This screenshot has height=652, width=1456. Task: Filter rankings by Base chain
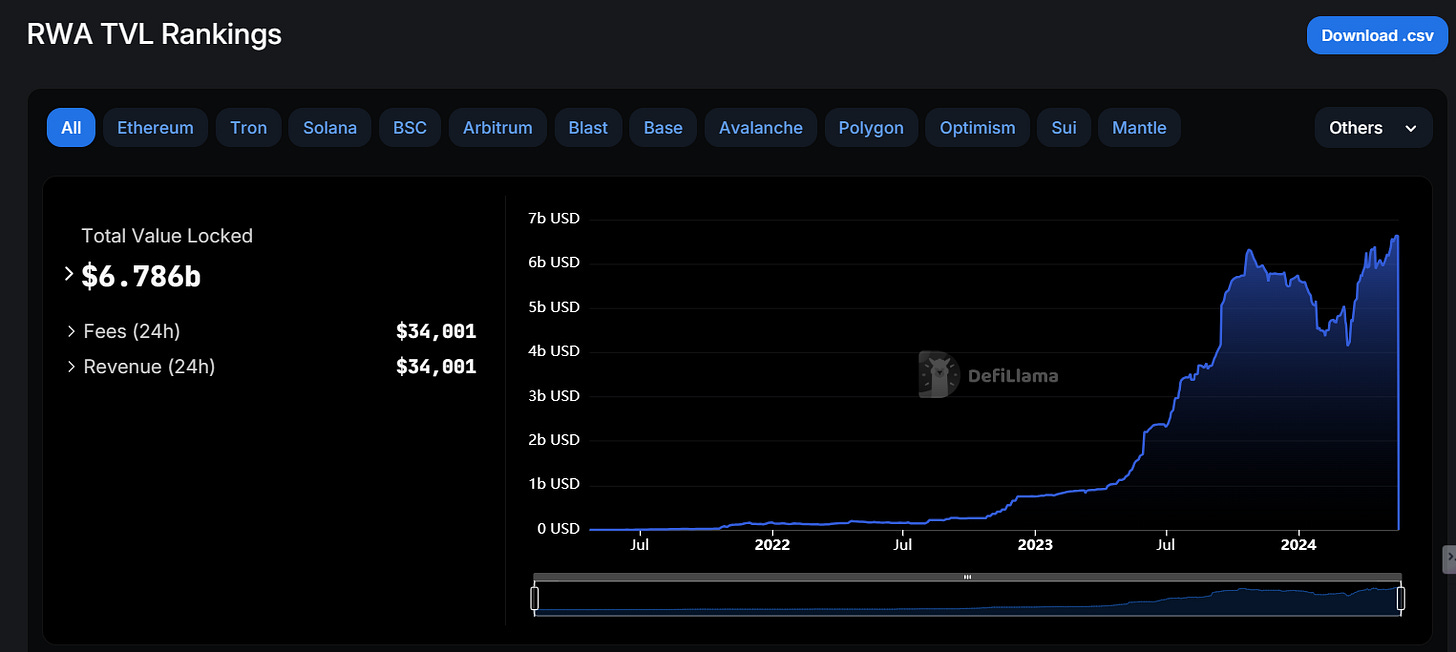663,128
